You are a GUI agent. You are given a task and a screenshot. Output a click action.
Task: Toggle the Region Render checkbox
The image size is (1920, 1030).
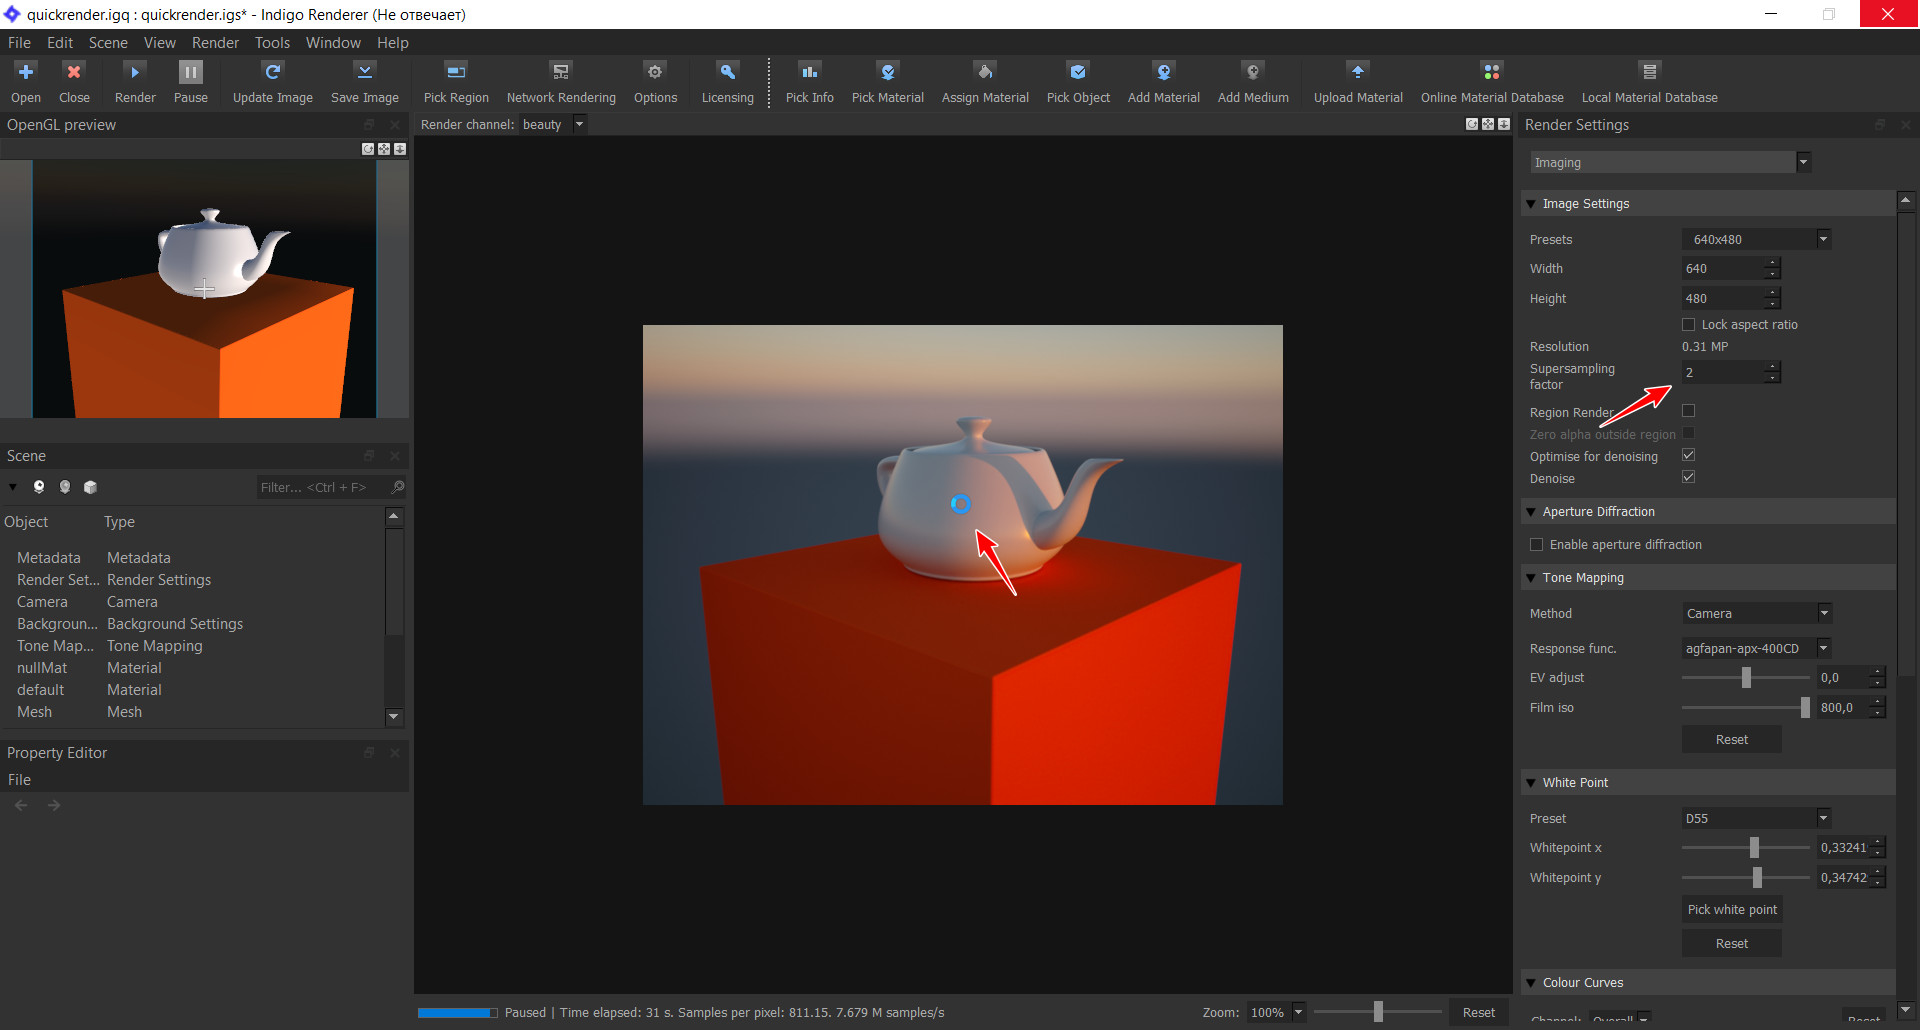(x=1689, y=411)
